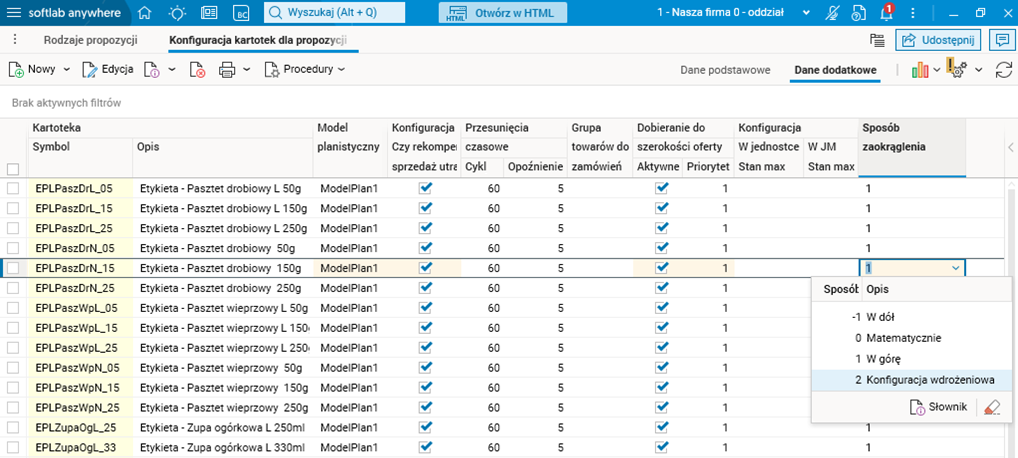Viewport: 1018px width, 458px height.
Task: Click the Otwórz w HTML button
Action: [x=503, y=13]
